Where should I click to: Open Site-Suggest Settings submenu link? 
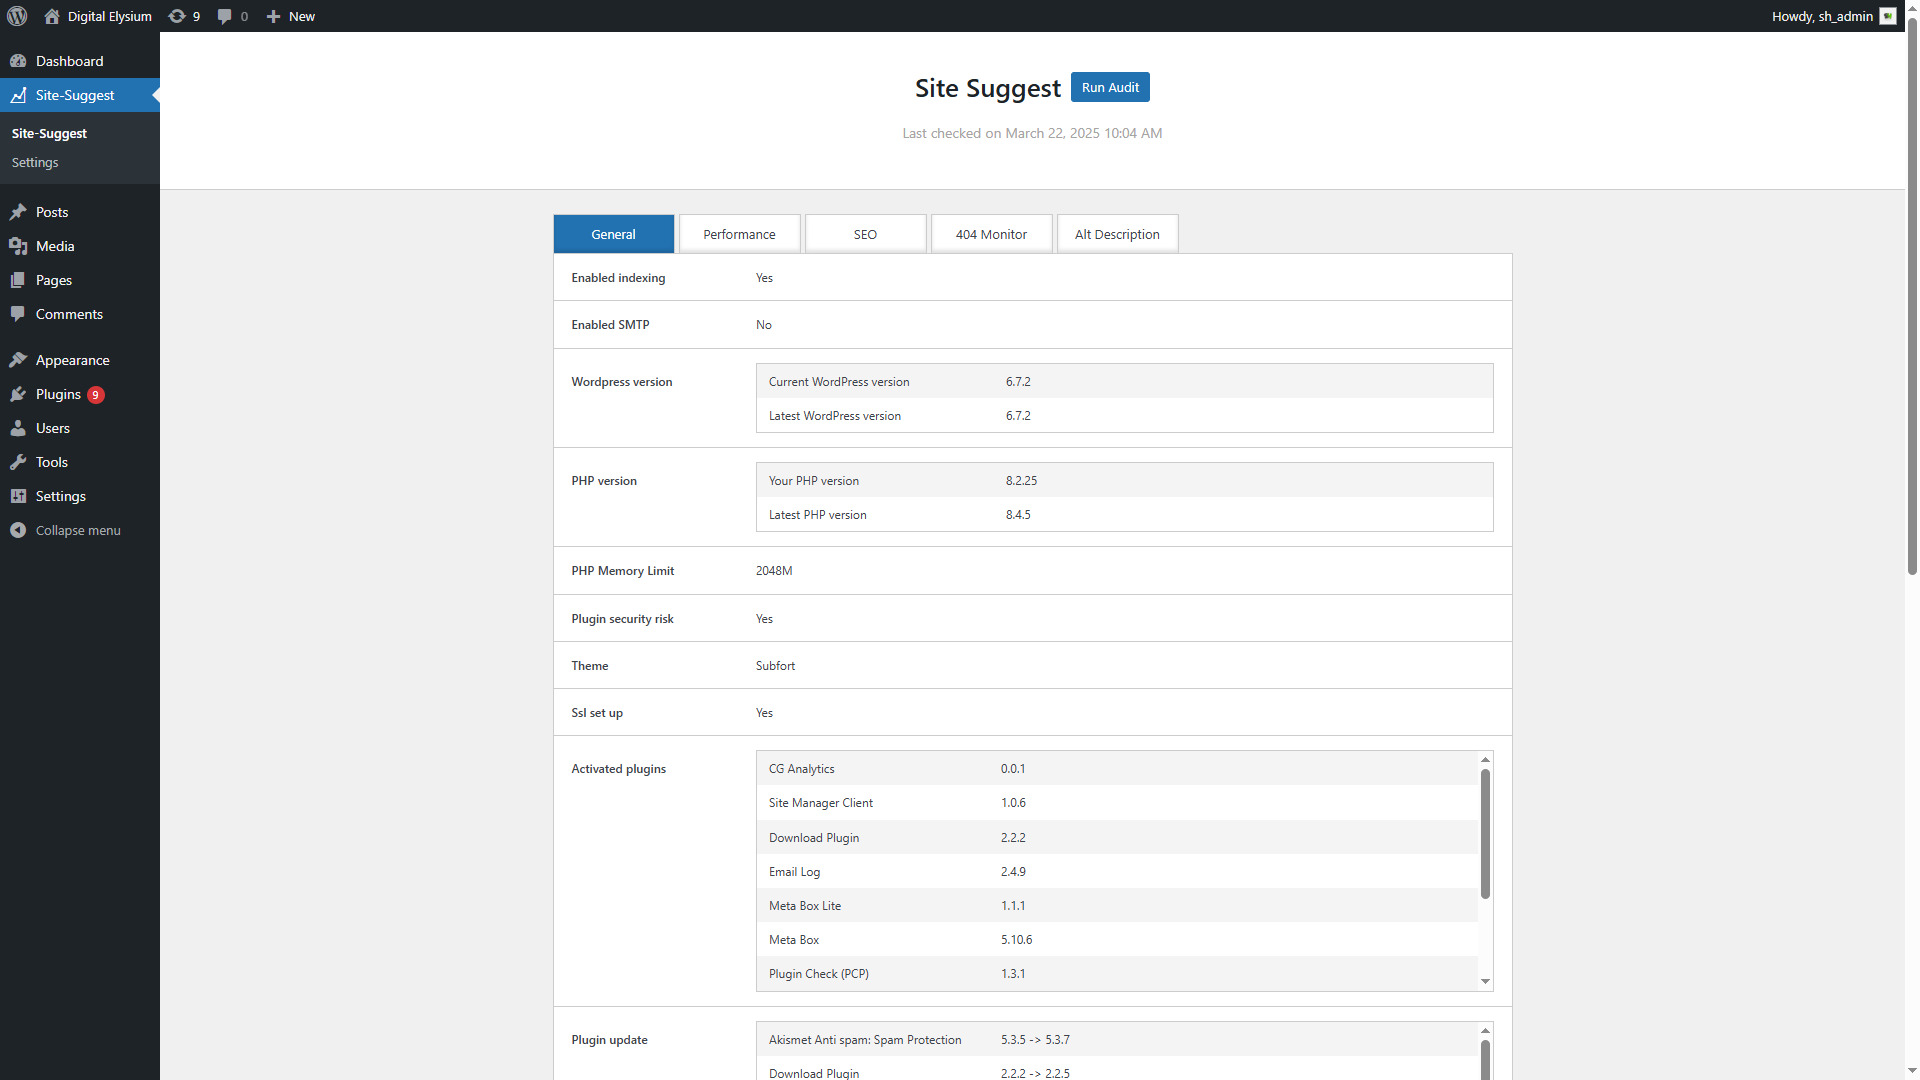click(35, 162)
